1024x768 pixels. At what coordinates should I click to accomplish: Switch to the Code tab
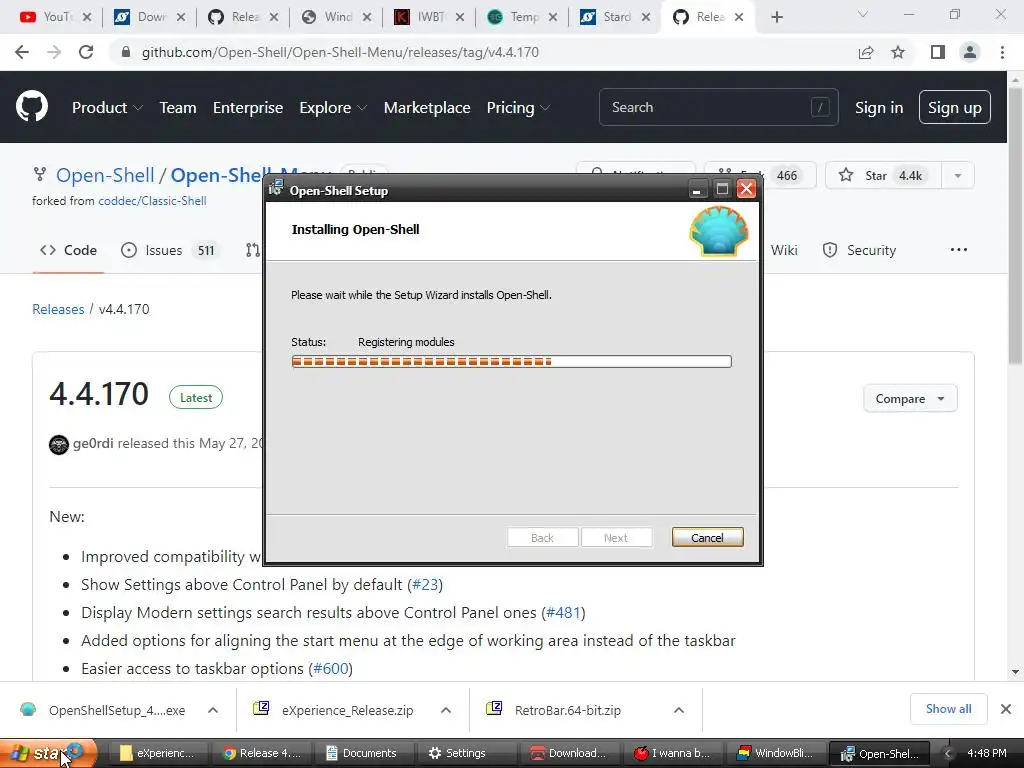point(68,250)
